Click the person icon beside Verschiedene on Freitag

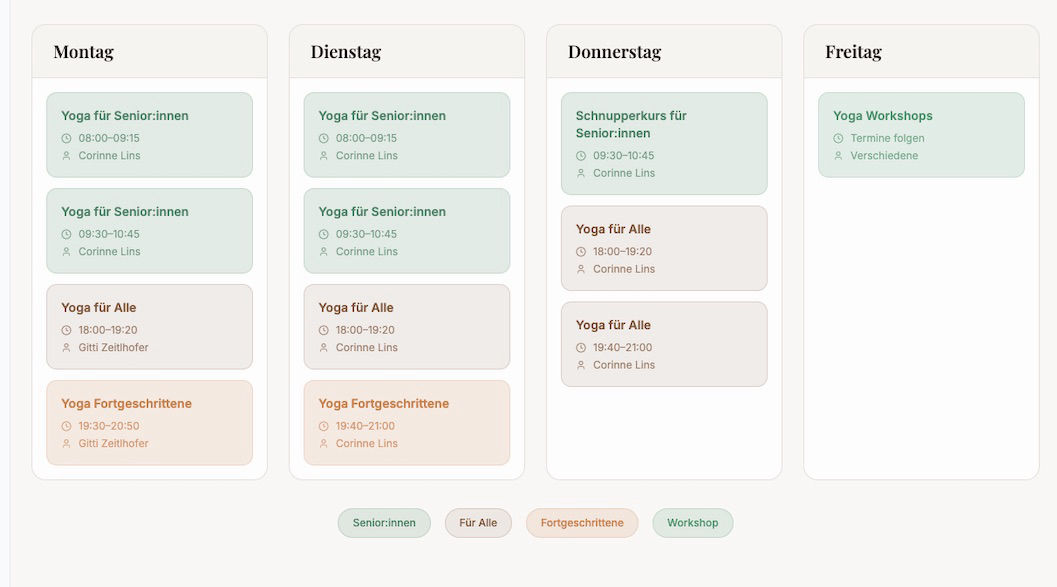click(838, 156)
